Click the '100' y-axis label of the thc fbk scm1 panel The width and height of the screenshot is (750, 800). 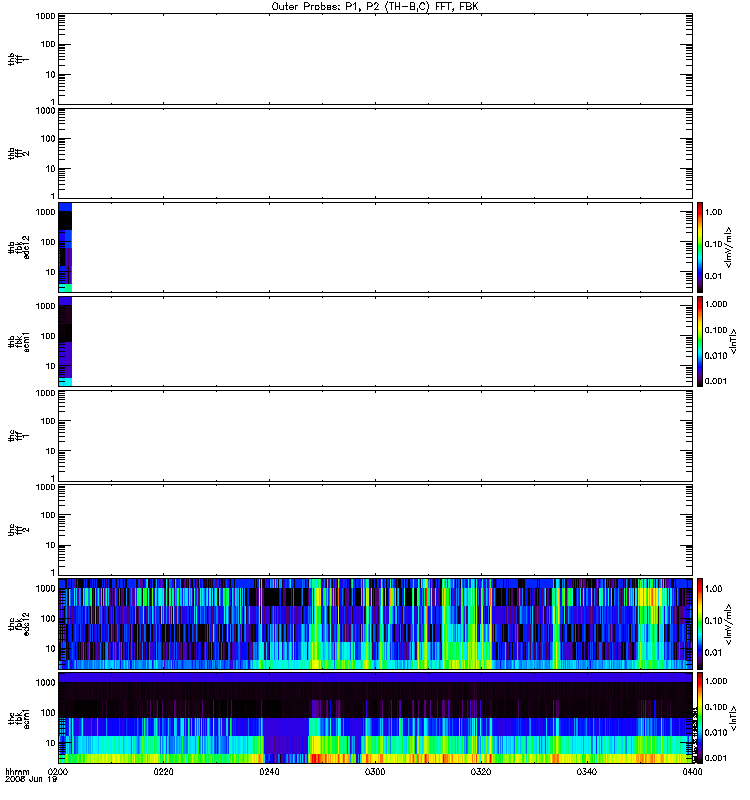pyautogui.click(x=48, y=713)
